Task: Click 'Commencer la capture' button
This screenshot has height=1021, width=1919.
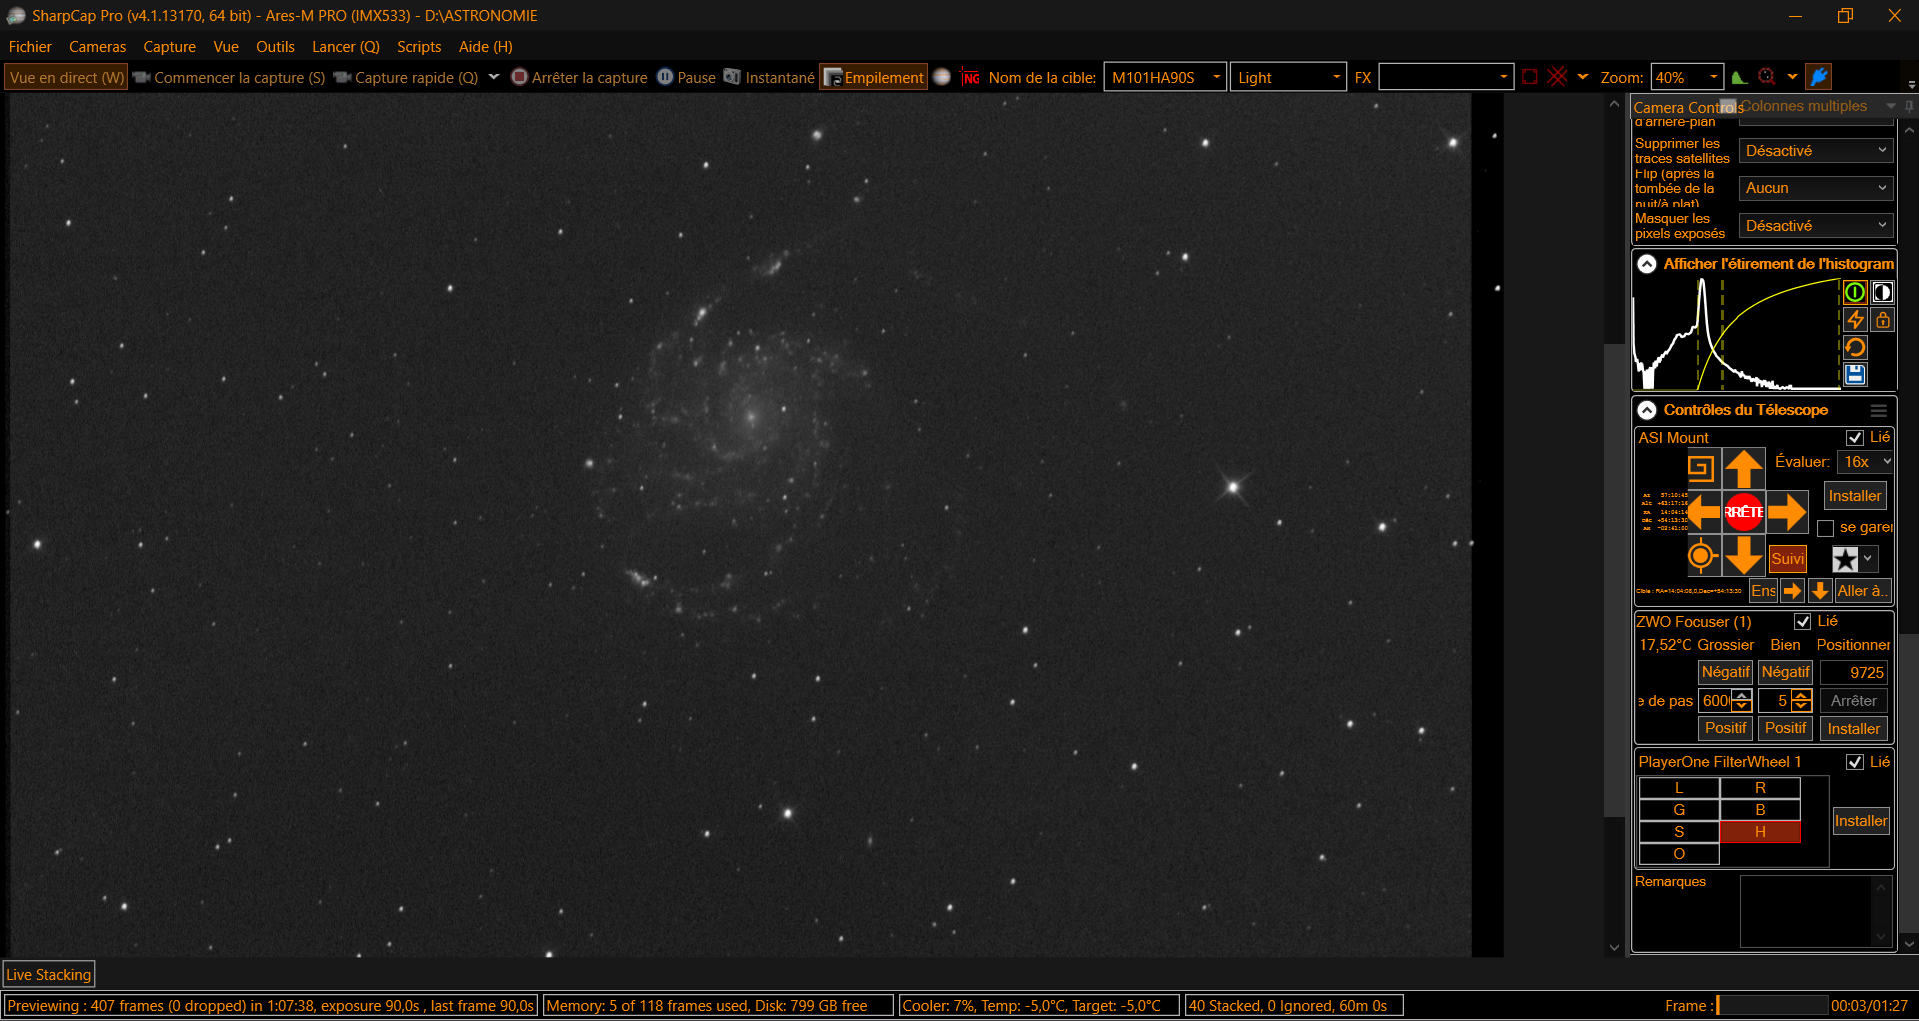Action: coord(229,77)
